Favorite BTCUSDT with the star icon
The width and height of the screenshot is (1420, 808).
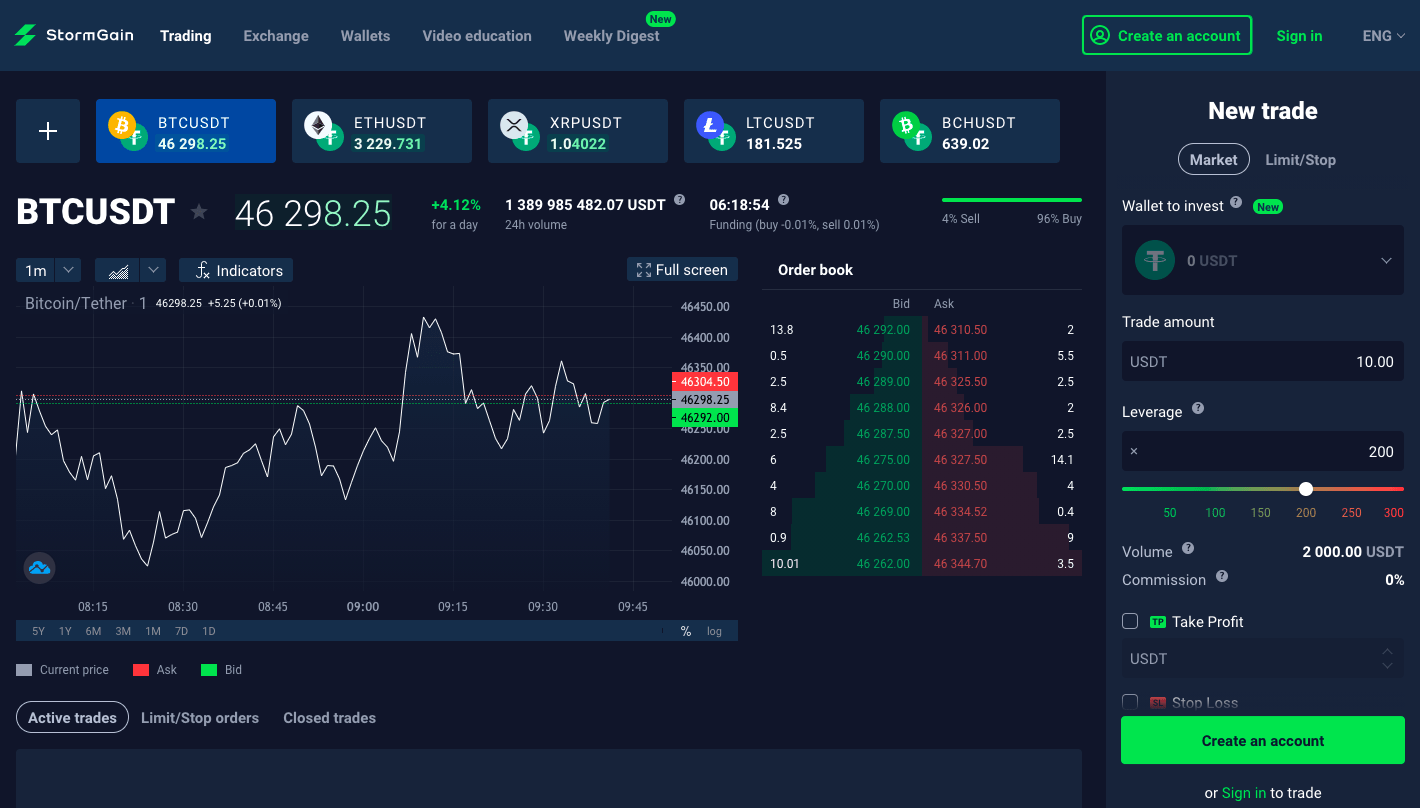[x=199, y=212]
